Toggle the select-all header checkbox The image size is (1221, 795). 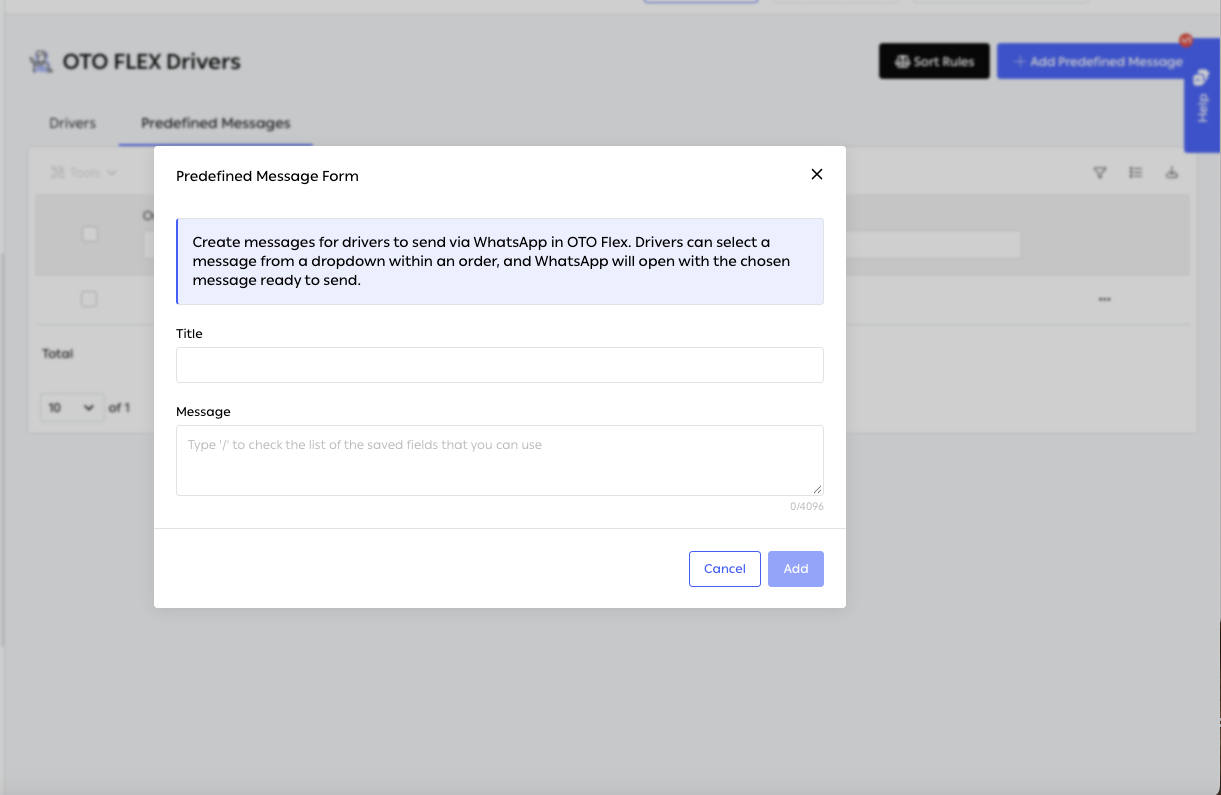tap(89, 234)
